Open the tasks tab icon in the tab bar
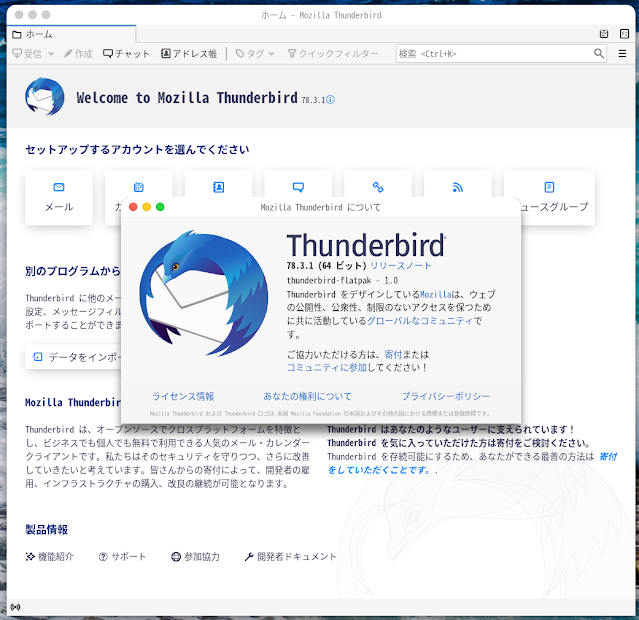The width and height of the screenshot is (639, 620). (624, 34)
